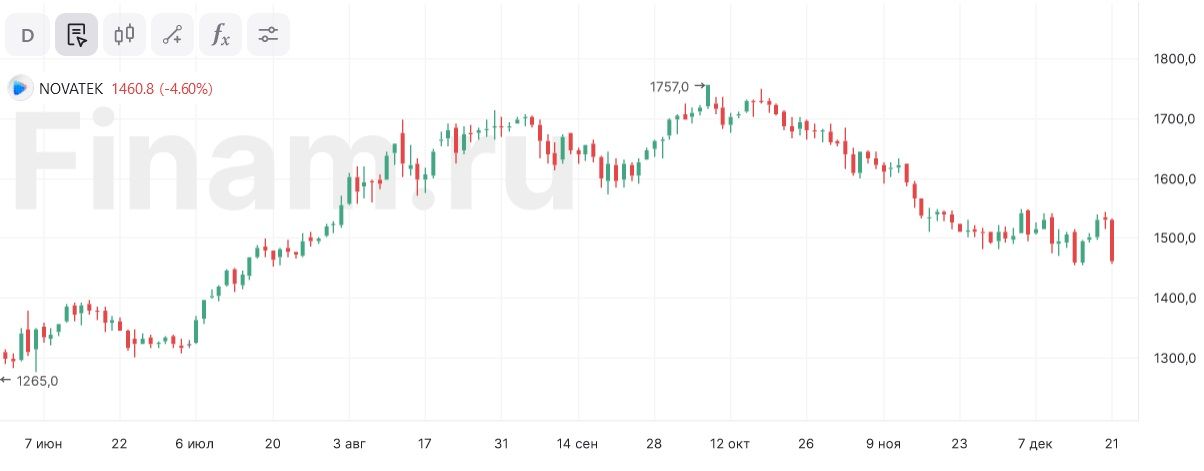Click the 1500,0 price axis label
This screenshot has height=471, width=1204.
click(x=1175, y=238)
